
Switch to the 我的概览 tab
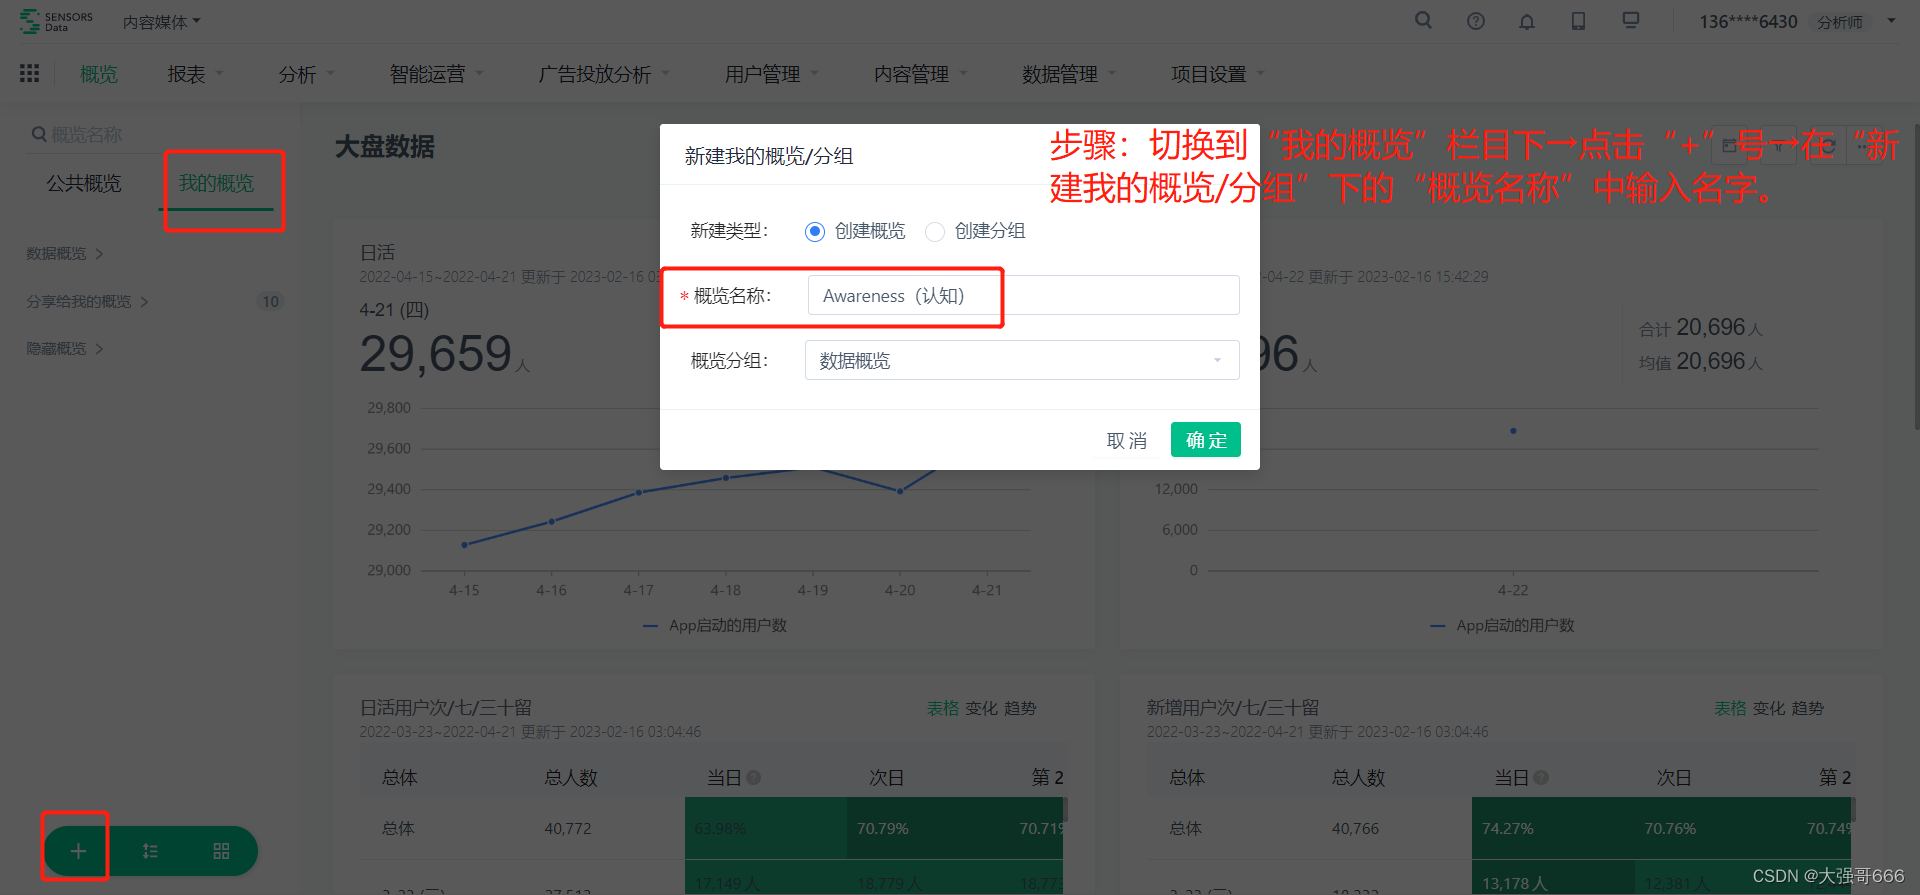[x=216, y=183]
